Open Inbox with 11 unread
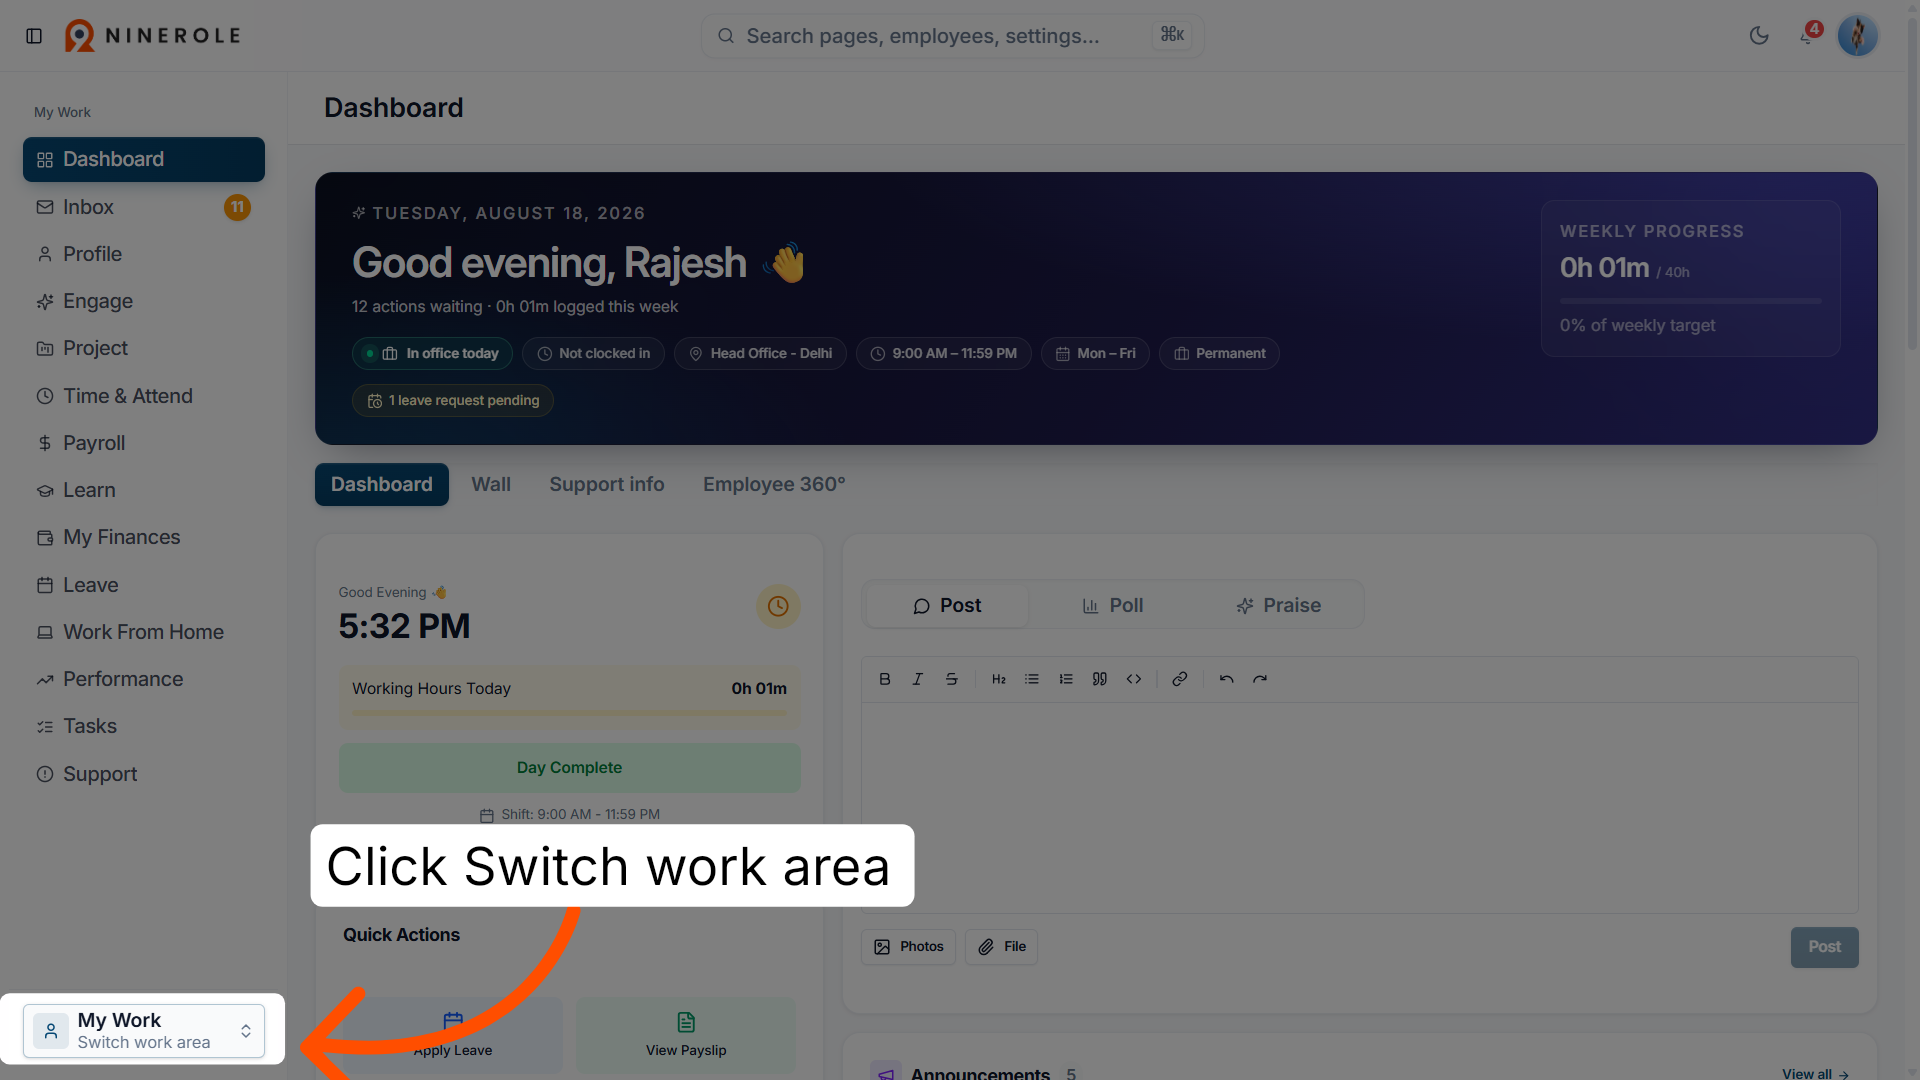1920x1080 pixels. click(144, 207)
